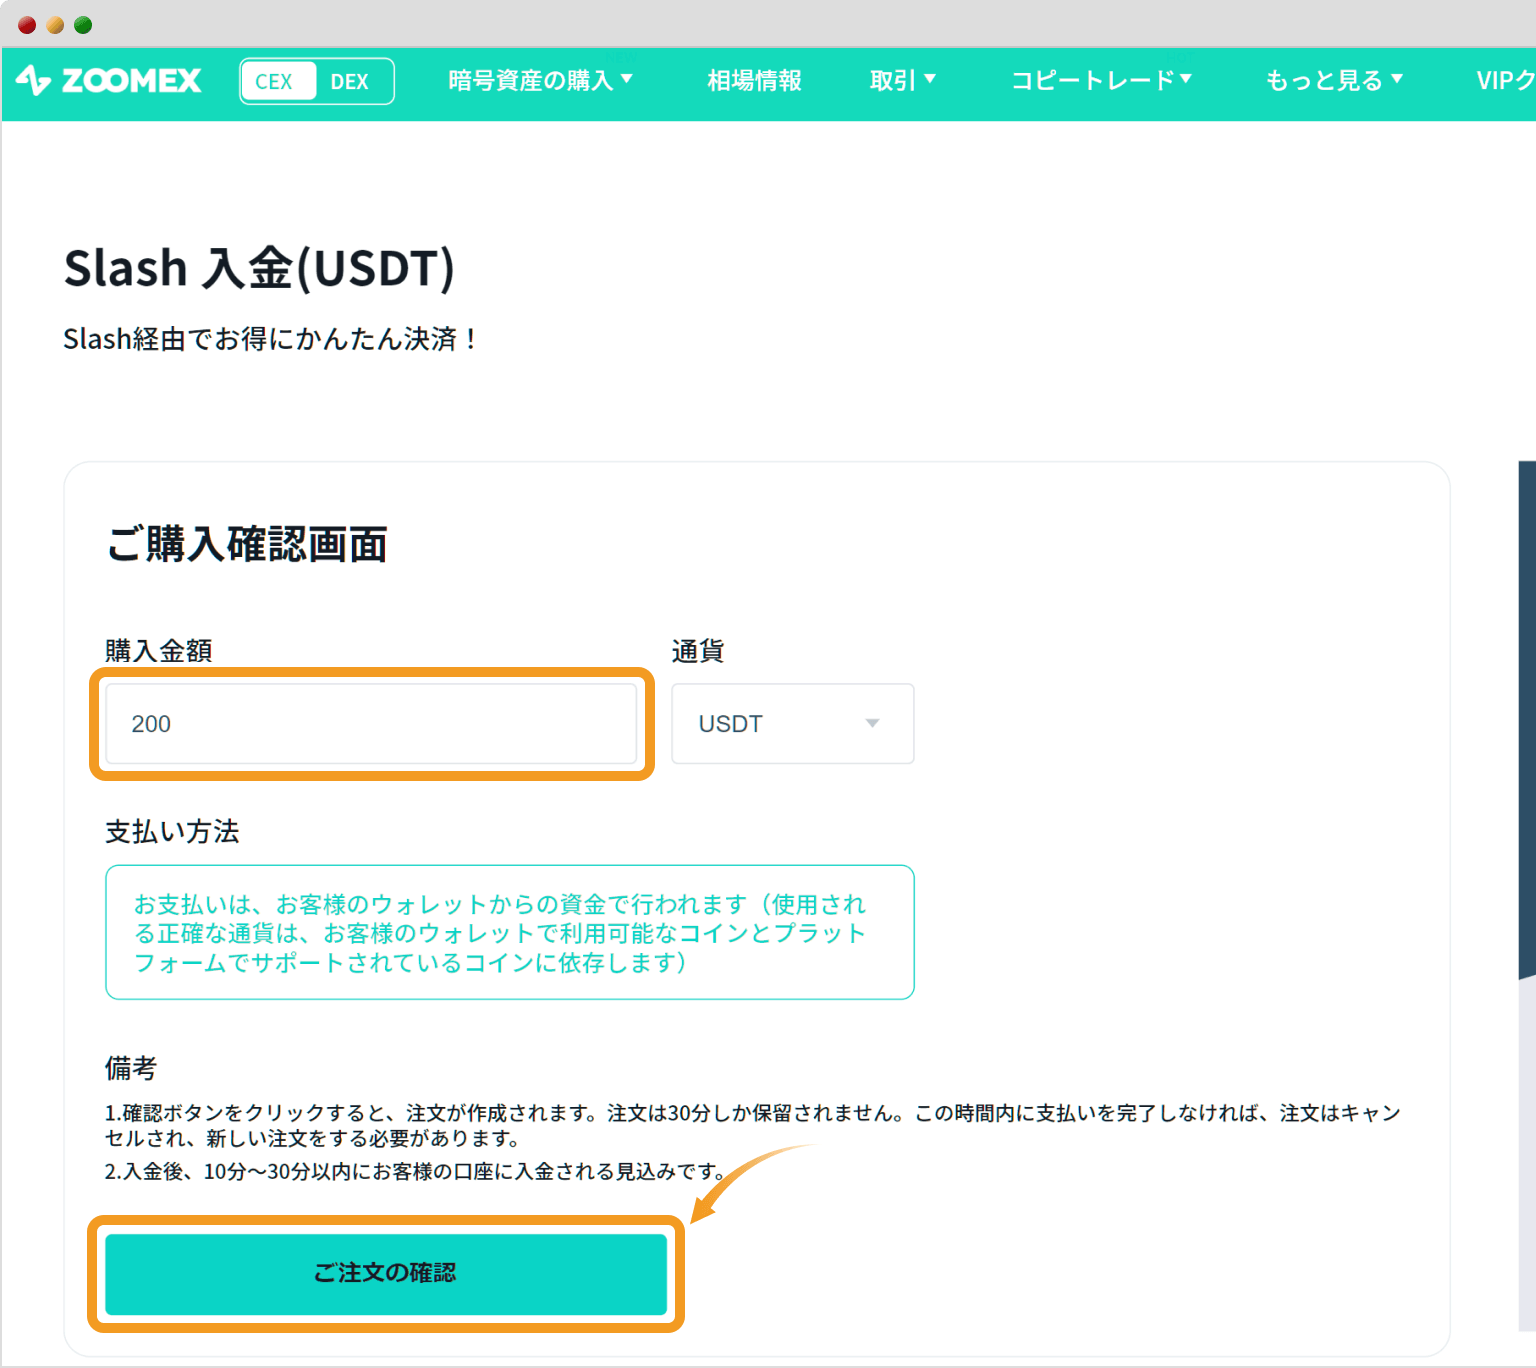Click the macOS green full-screen button

[81, 23]
